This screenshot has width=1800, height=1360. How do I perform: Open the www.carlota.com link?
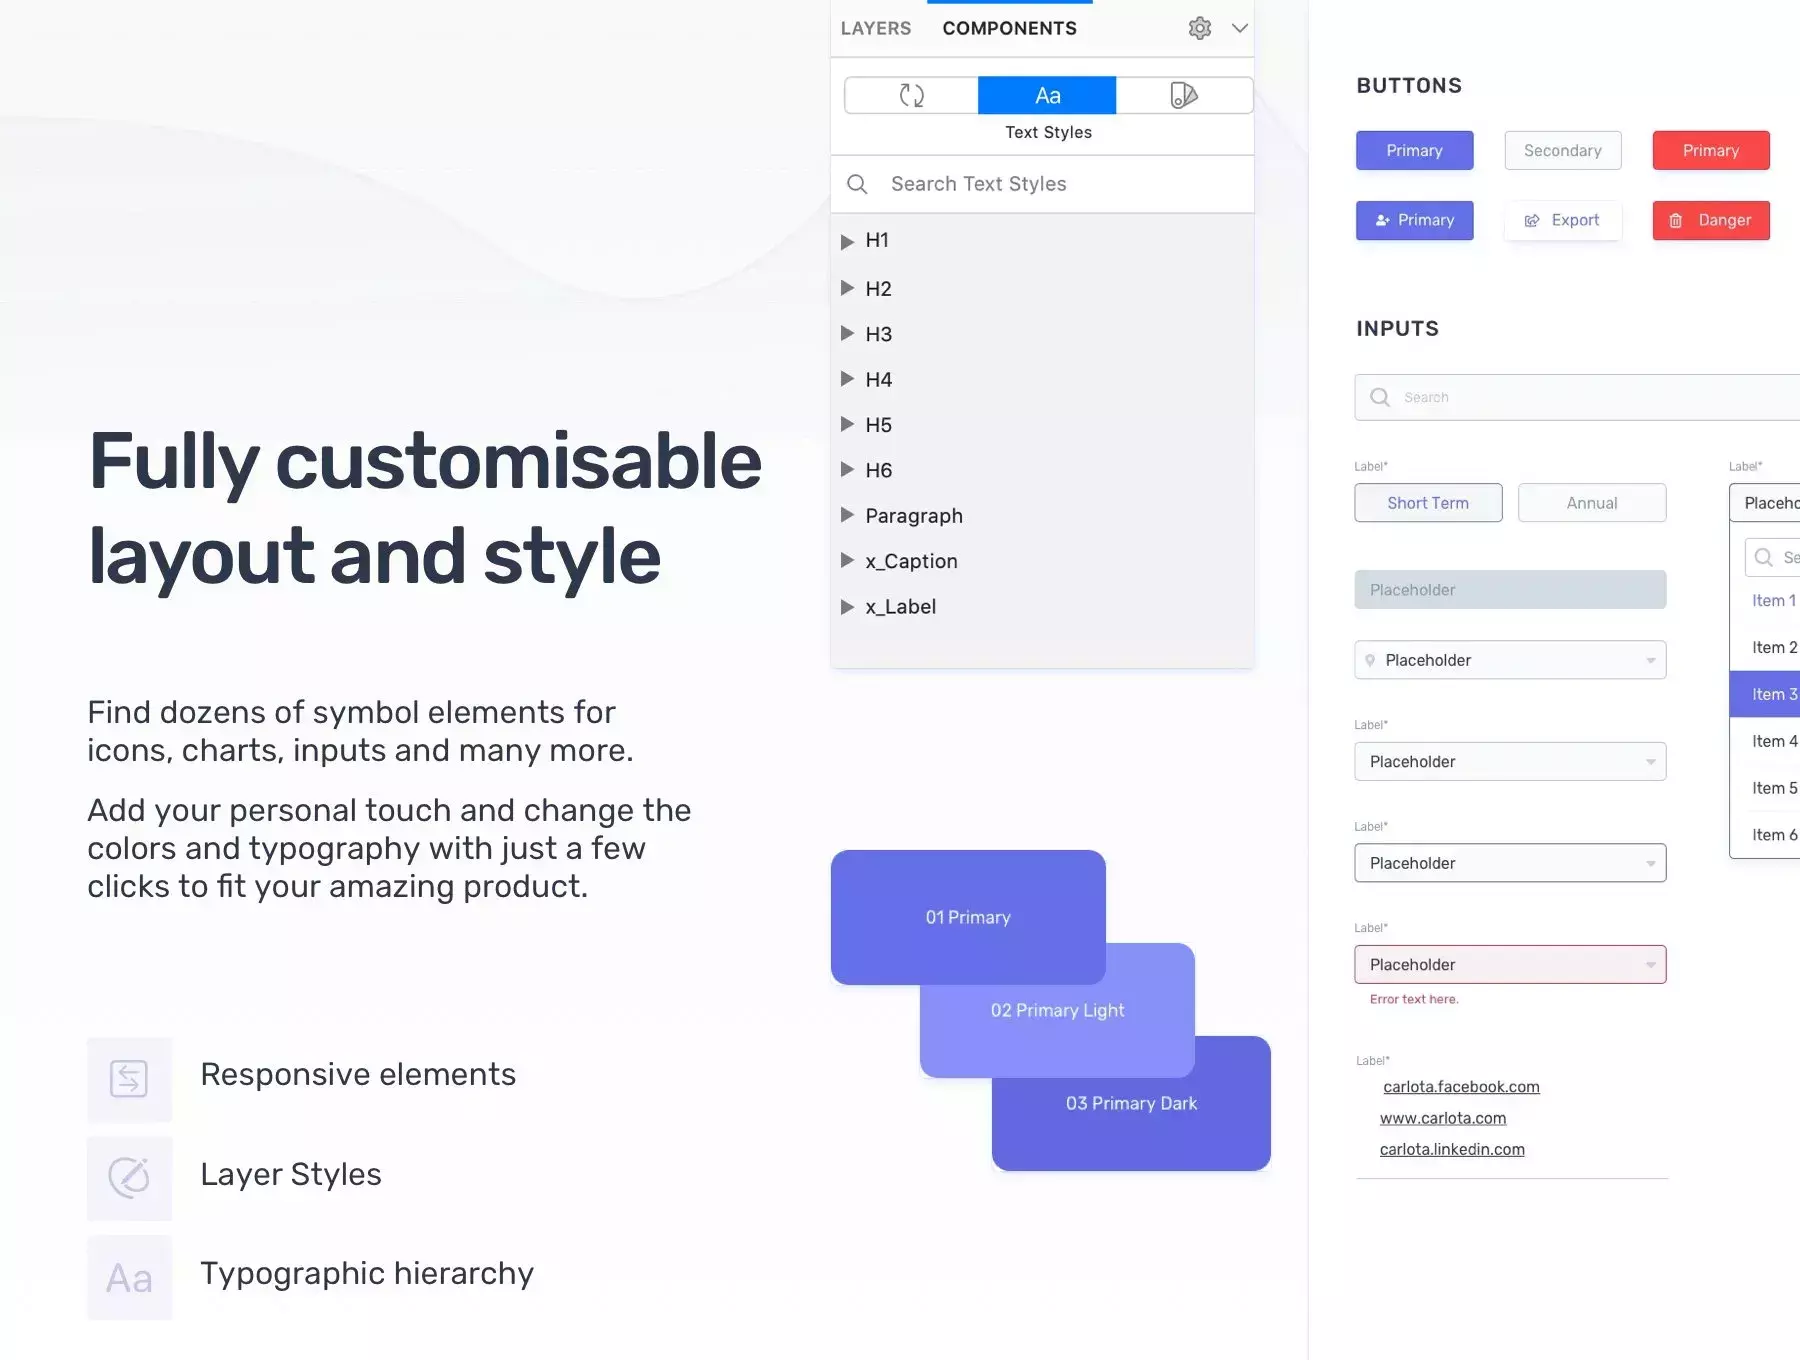coord(1443,1118)
